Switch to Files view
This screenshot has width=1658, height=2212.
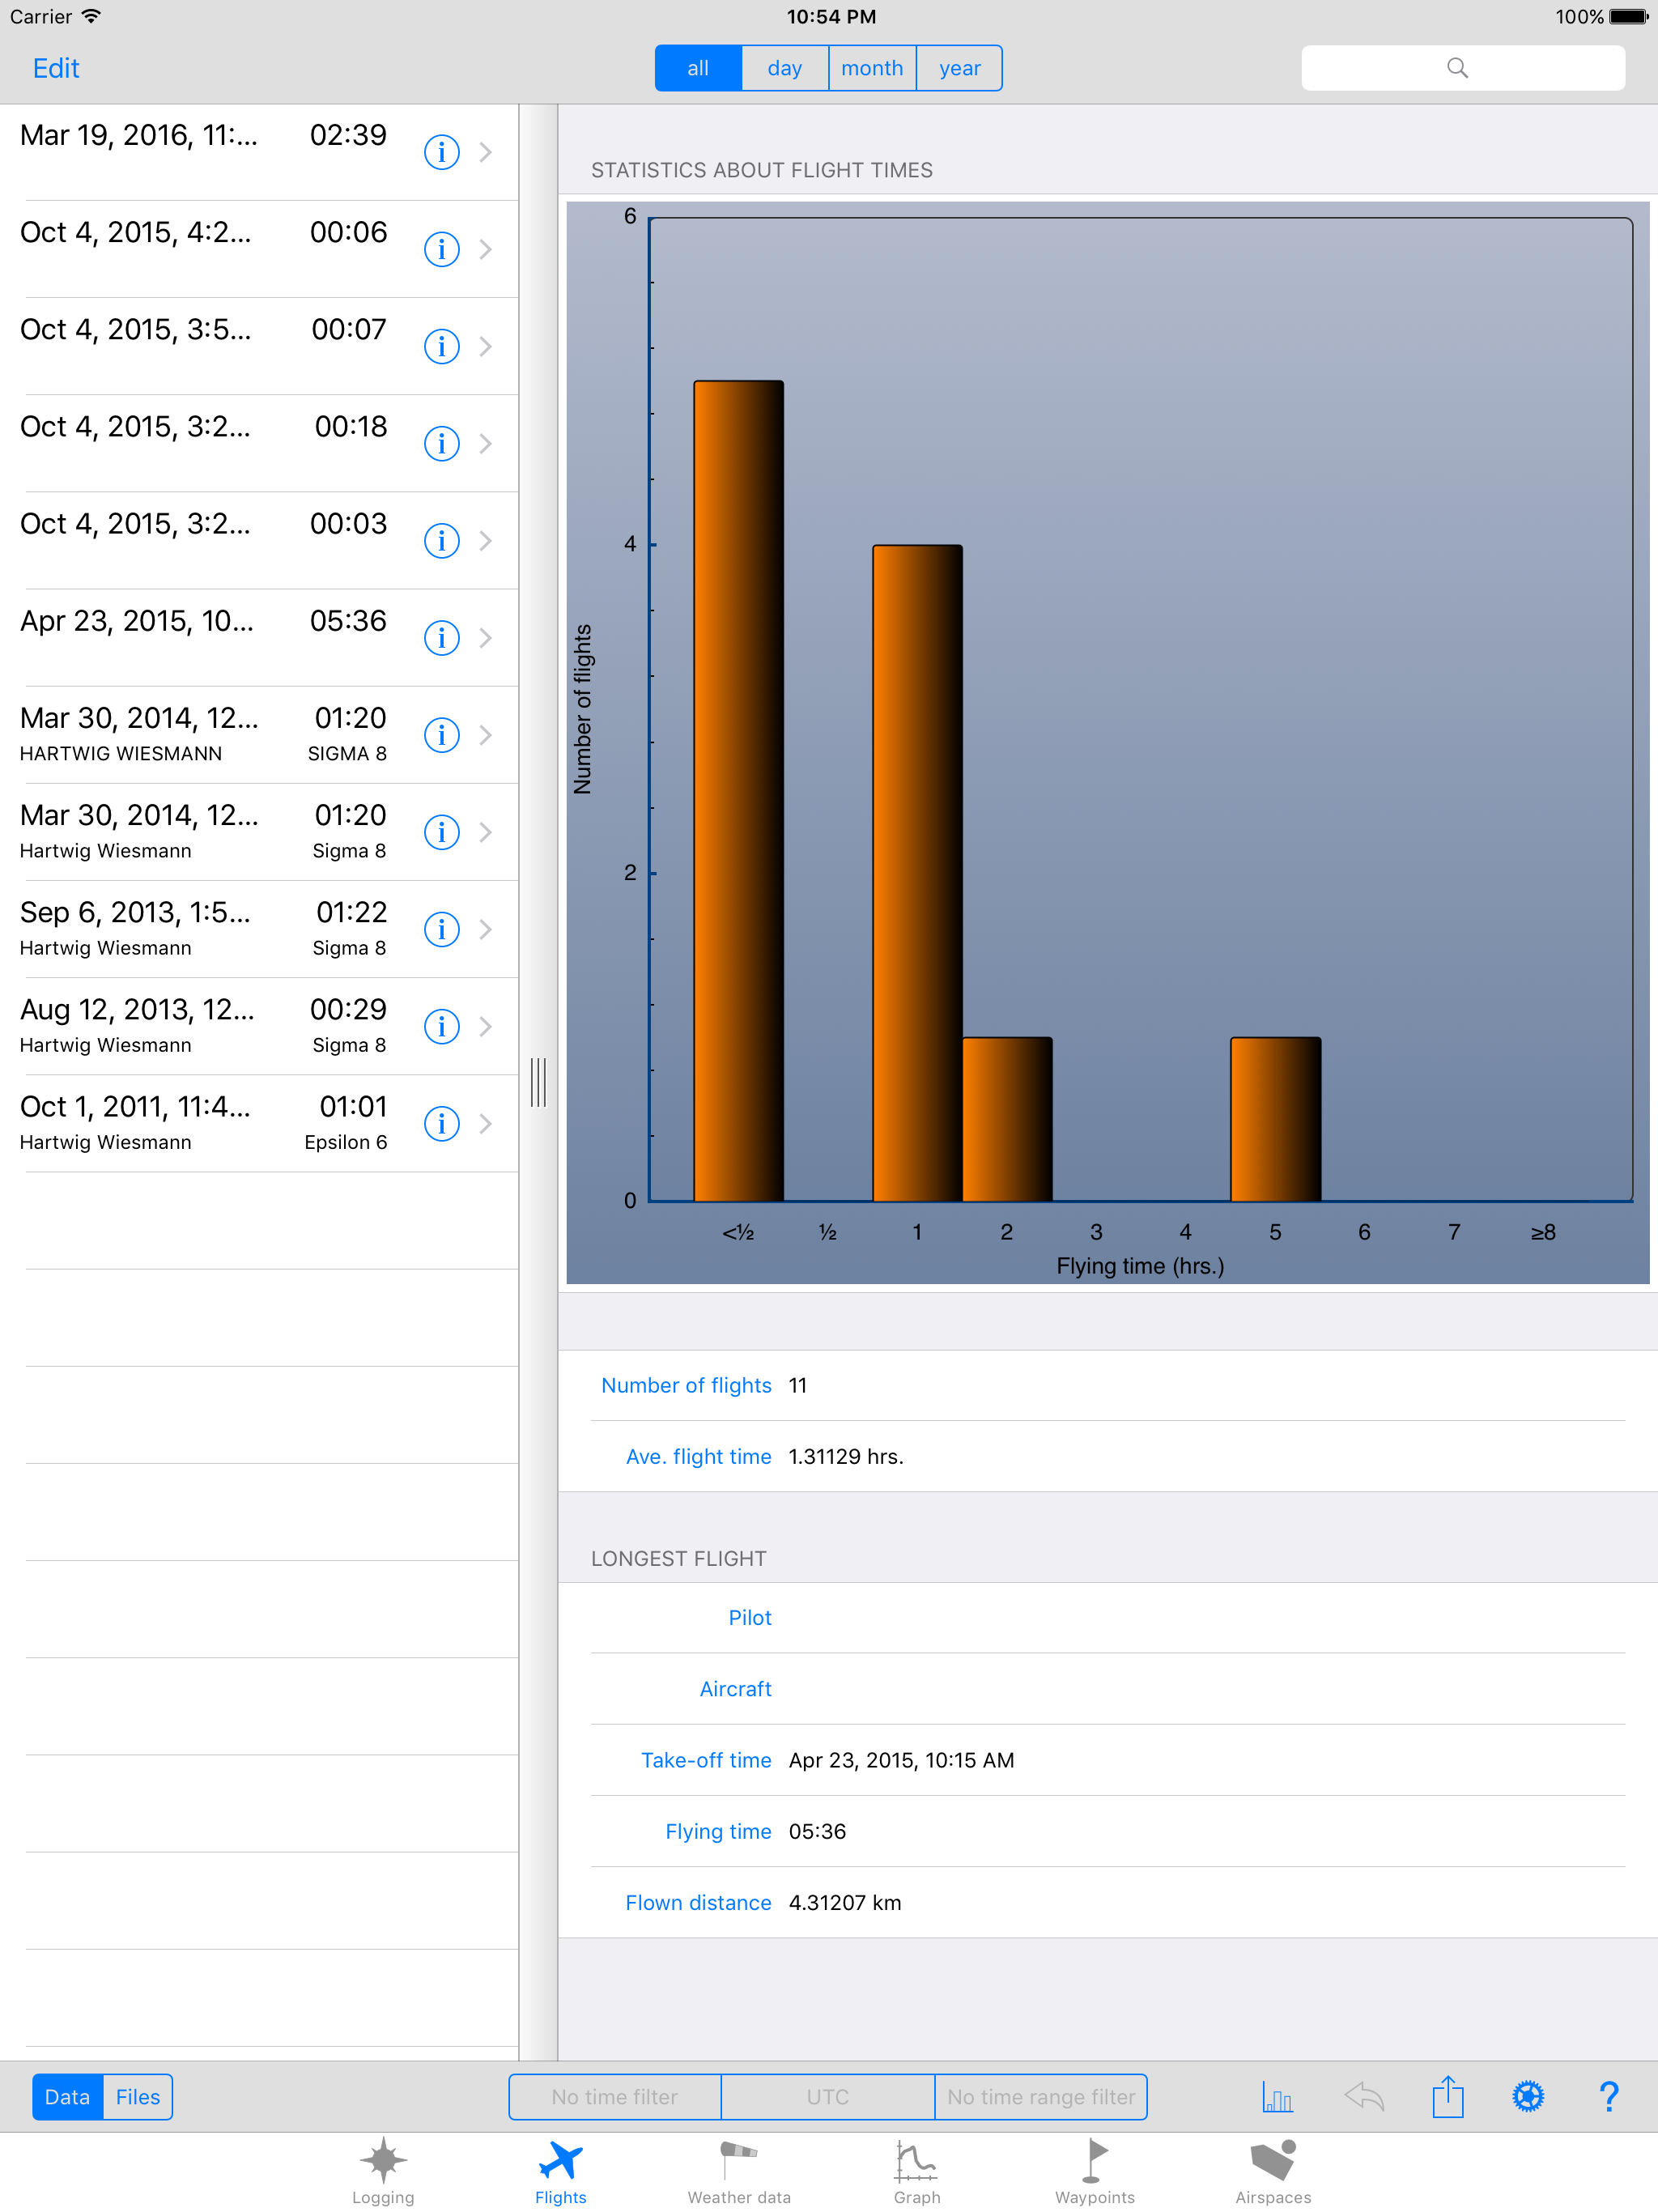(x=138, y=2096)
